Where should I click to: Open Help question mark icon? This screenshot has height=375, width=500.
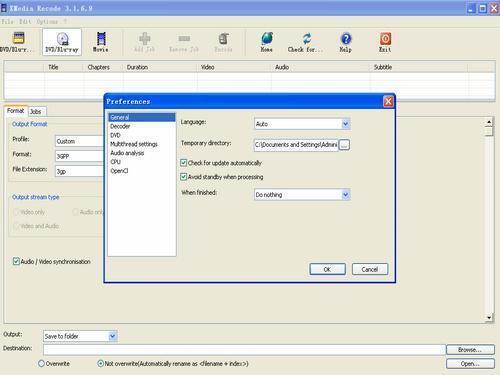[346, 42]
